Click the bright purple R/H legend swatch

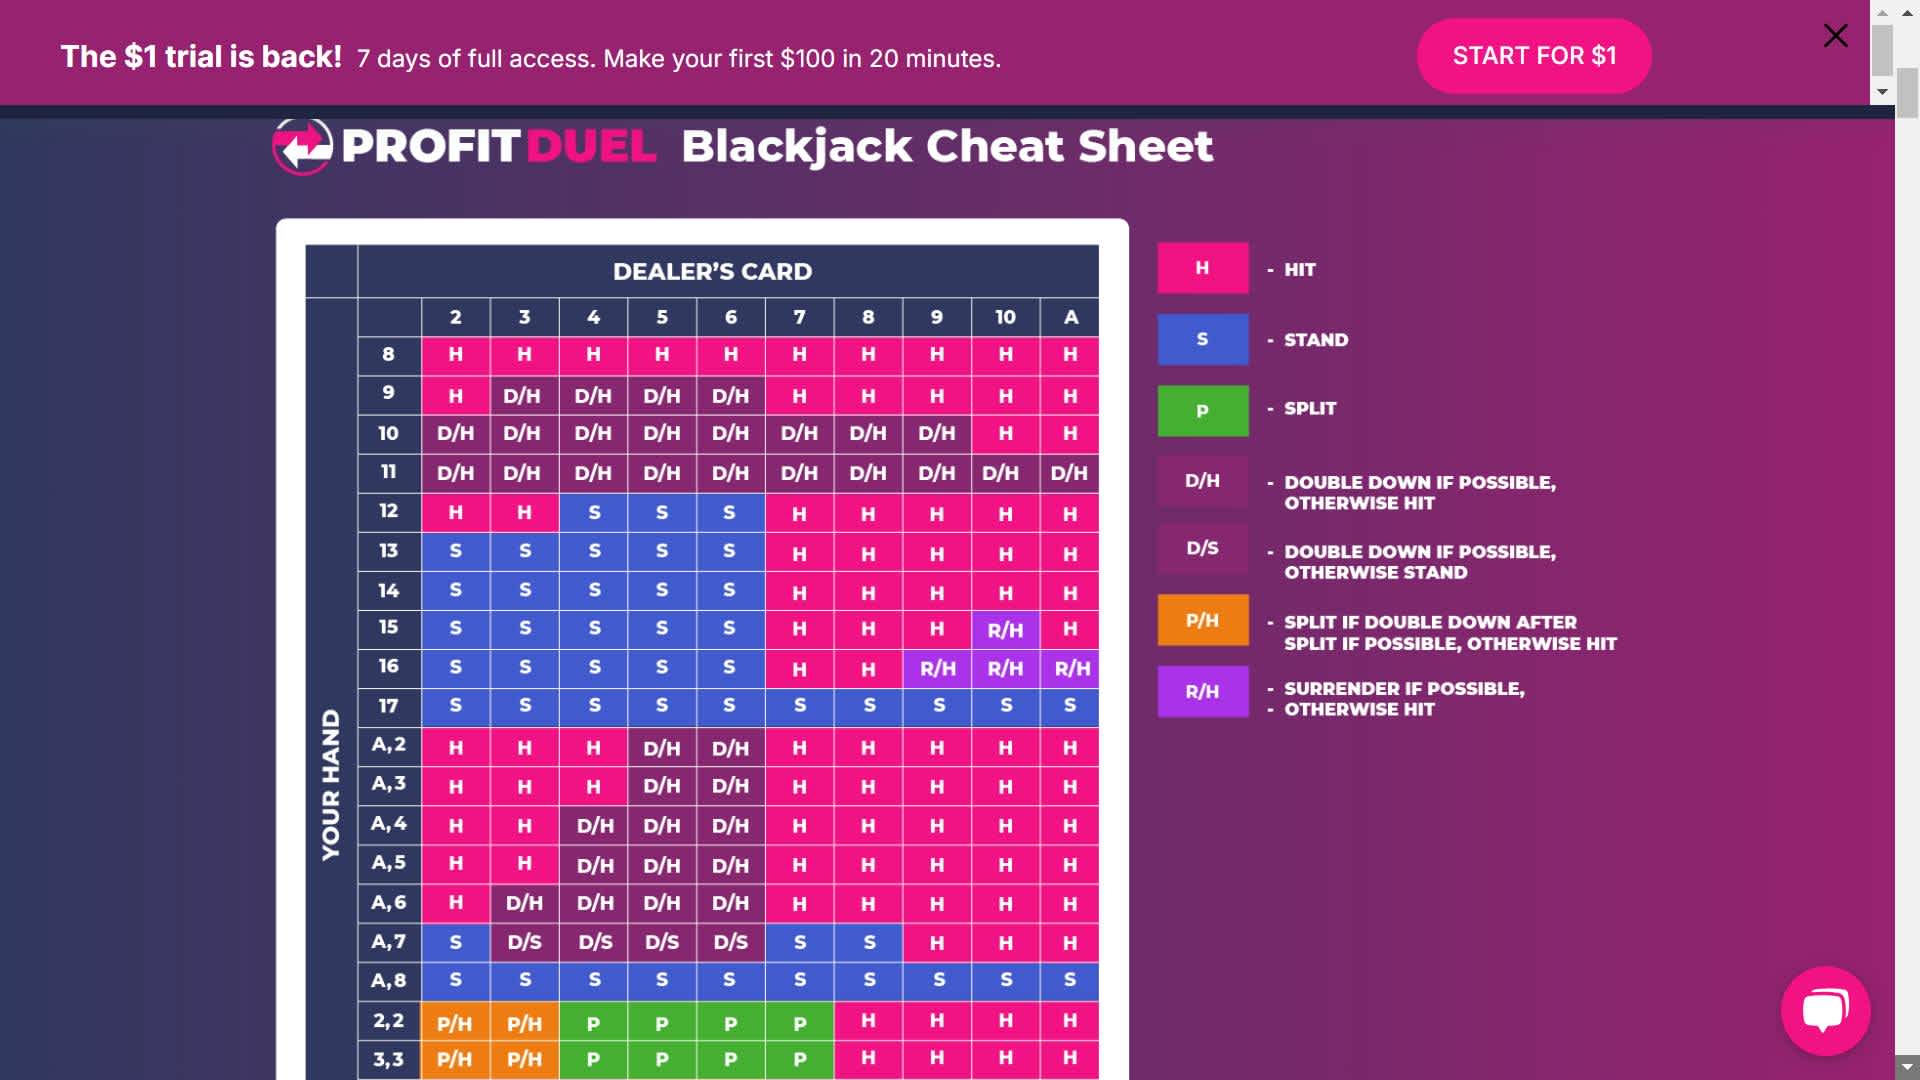(x=1202, y=691)
